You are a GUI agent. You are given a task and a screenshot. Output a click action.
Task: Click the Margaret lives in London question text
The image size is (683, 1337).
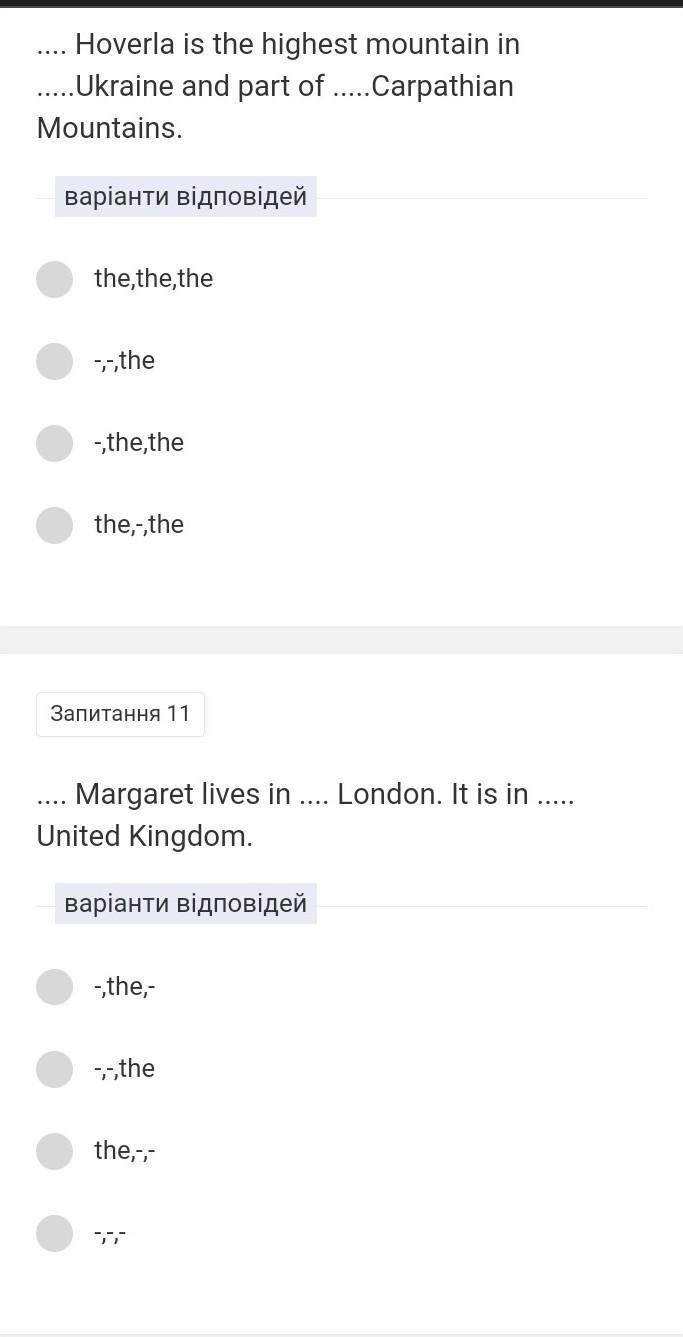pyautogui.click(x=305, y=814)
